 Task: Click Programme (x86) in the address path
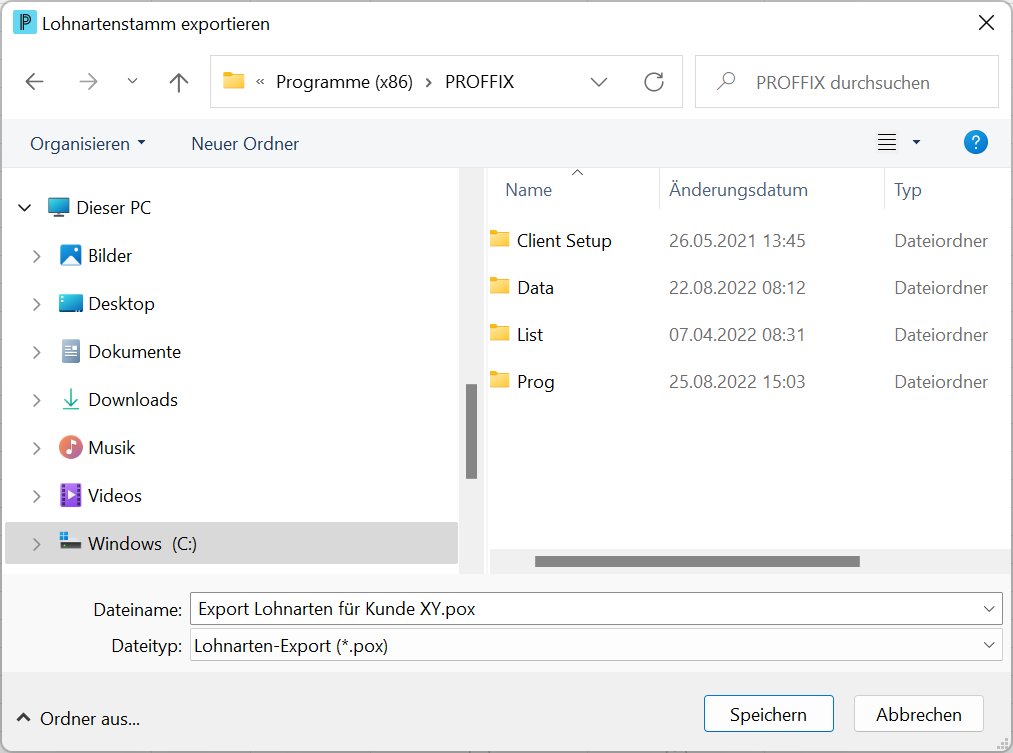coord(344,82)
